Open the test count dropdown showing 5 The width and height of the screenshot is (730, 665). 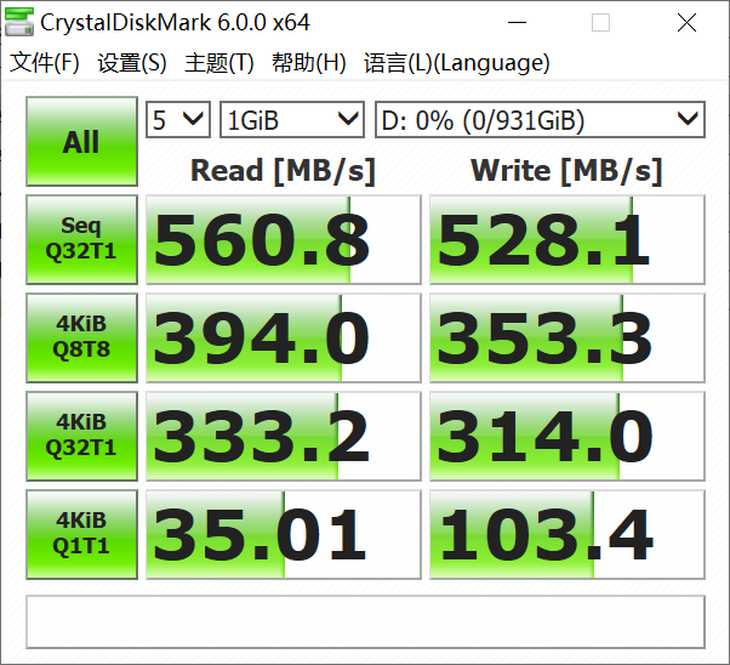click(178, 120)
